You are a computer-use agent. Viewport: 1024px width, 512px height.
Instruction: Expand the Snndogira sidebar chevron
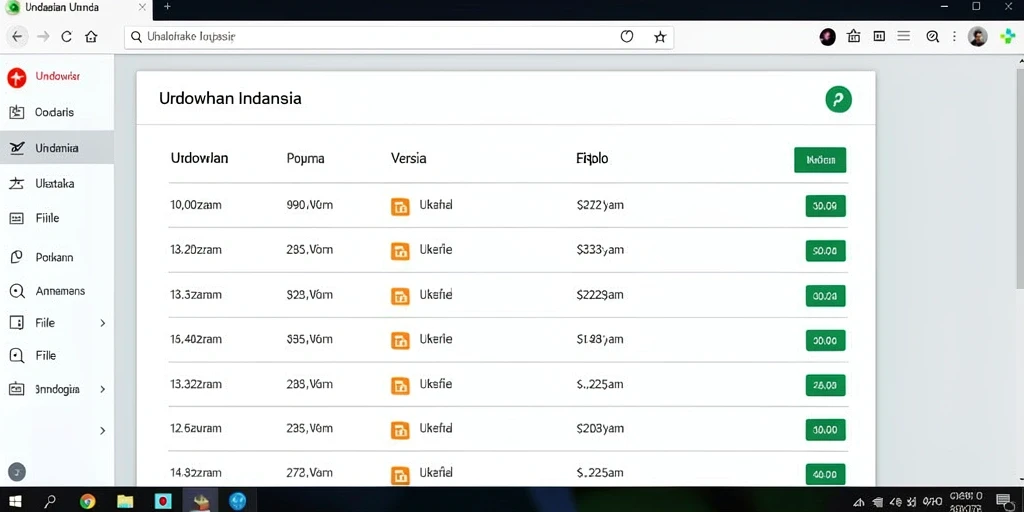[103, 389]
